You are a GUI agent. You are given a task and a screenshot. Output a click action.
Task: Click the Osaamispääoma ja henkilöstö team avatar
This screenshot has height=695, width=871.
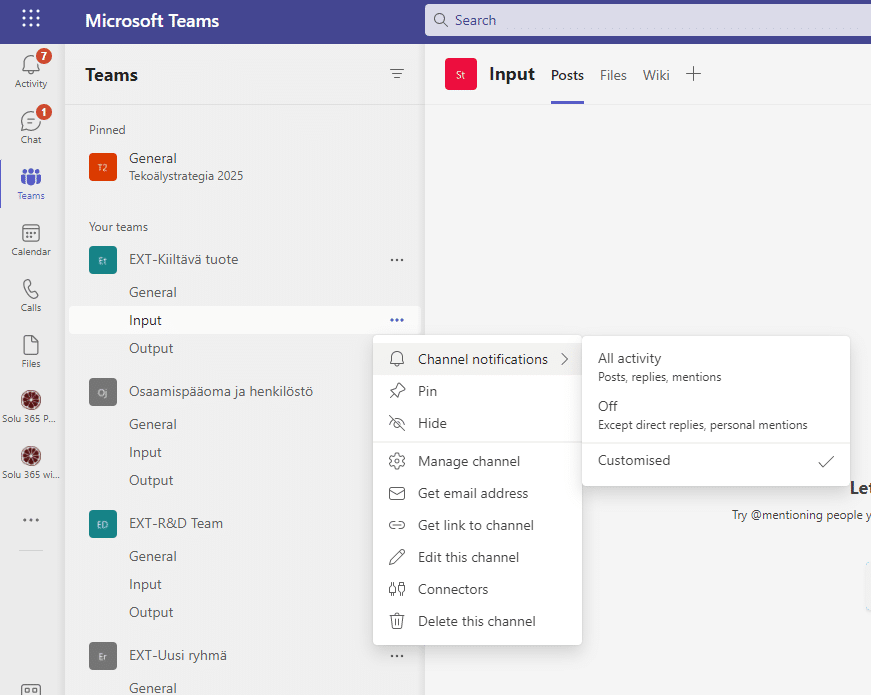pos(103,392)
